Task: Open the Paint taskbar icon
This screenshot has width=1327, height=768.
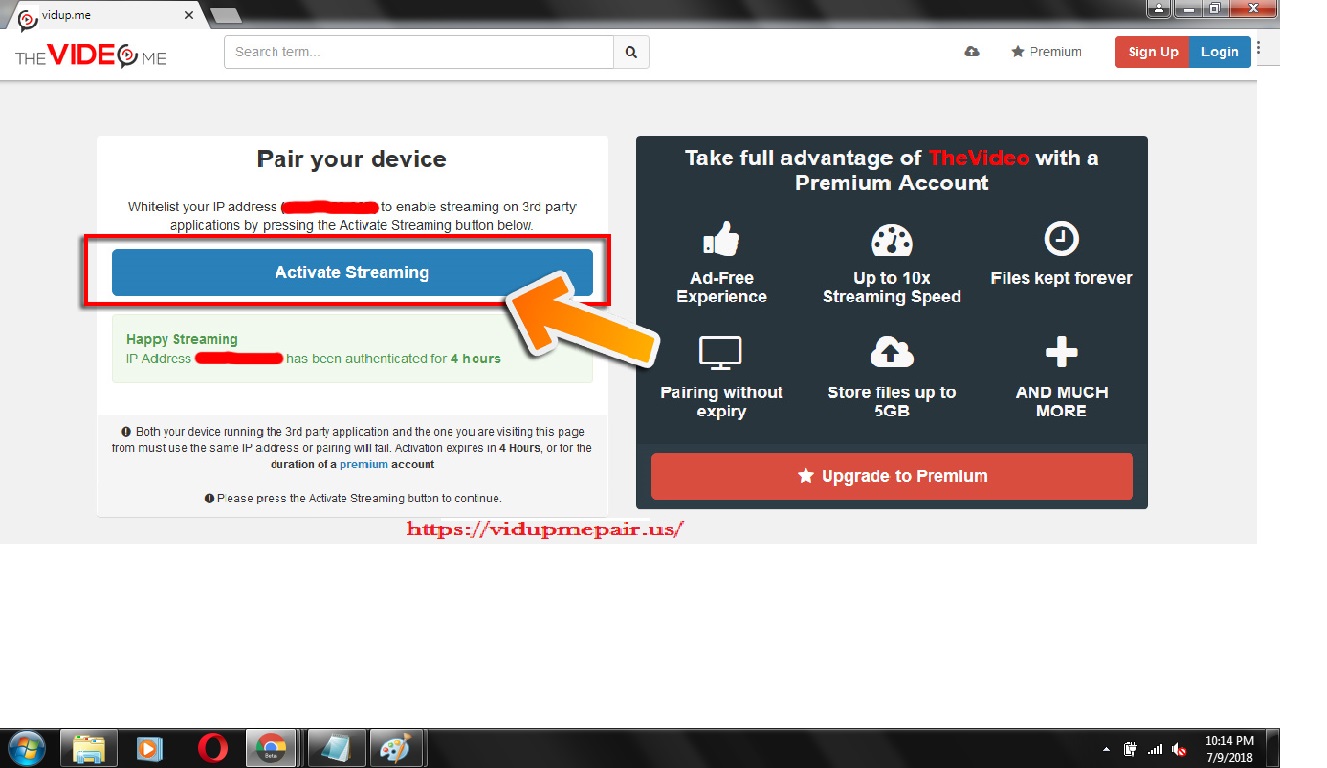Action: point(397,748)
